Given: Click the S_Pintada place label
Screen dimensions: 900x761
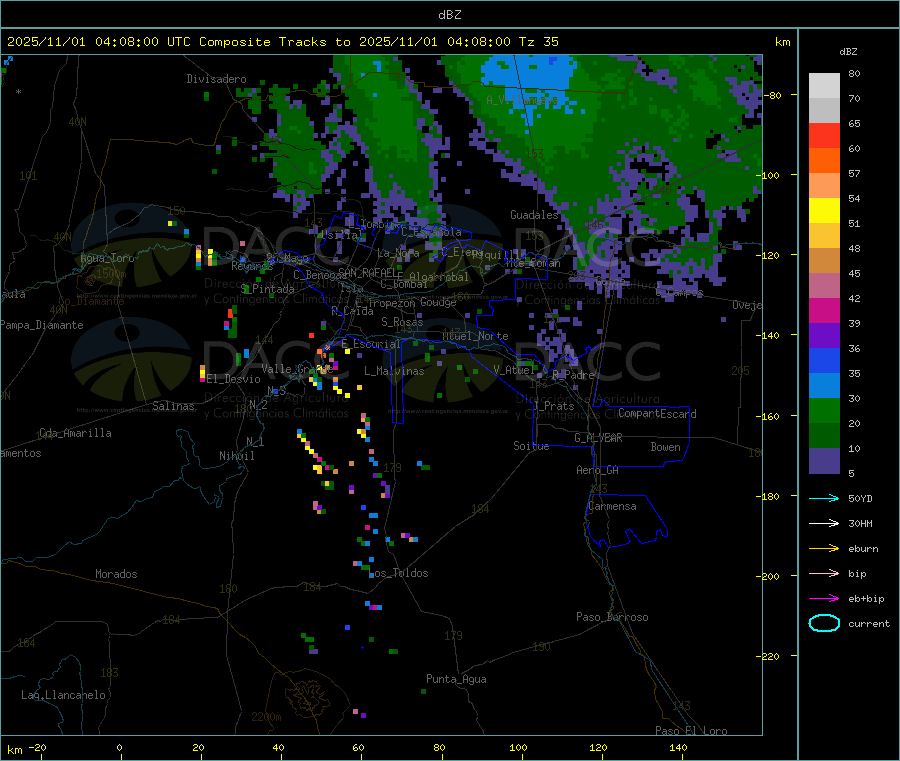Looking at the screenshot, I should coord(267,289).
